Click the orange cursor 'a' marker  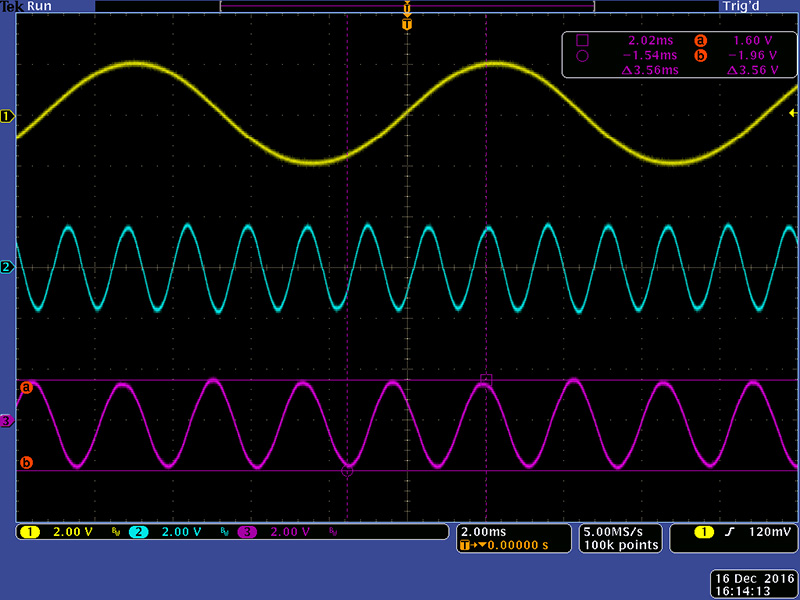27,387
